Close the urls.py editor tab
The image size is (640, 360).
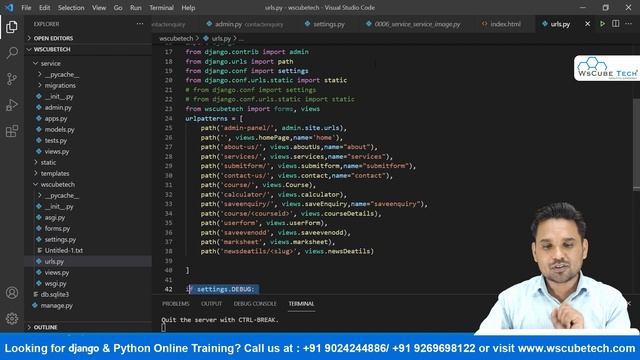587,24
